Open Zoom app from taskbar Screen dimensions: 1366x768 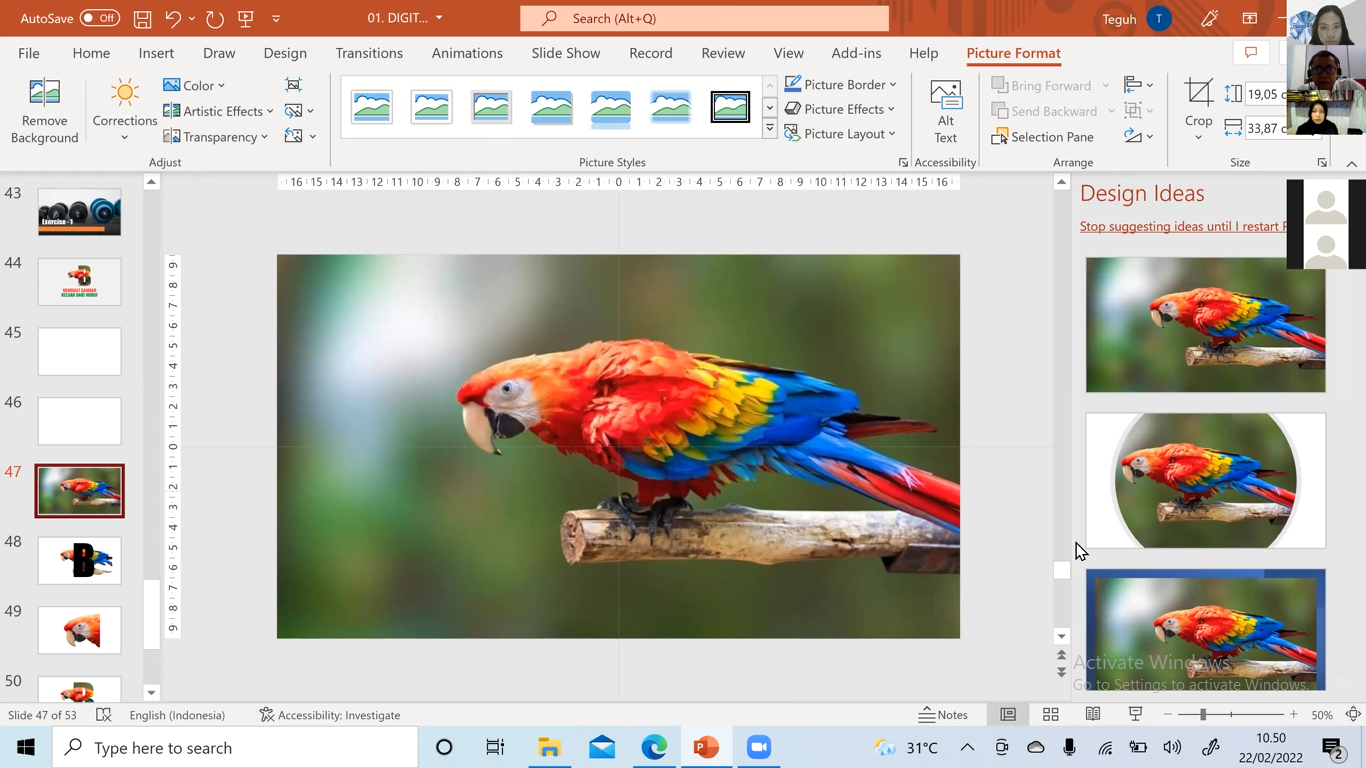point(759,747)
